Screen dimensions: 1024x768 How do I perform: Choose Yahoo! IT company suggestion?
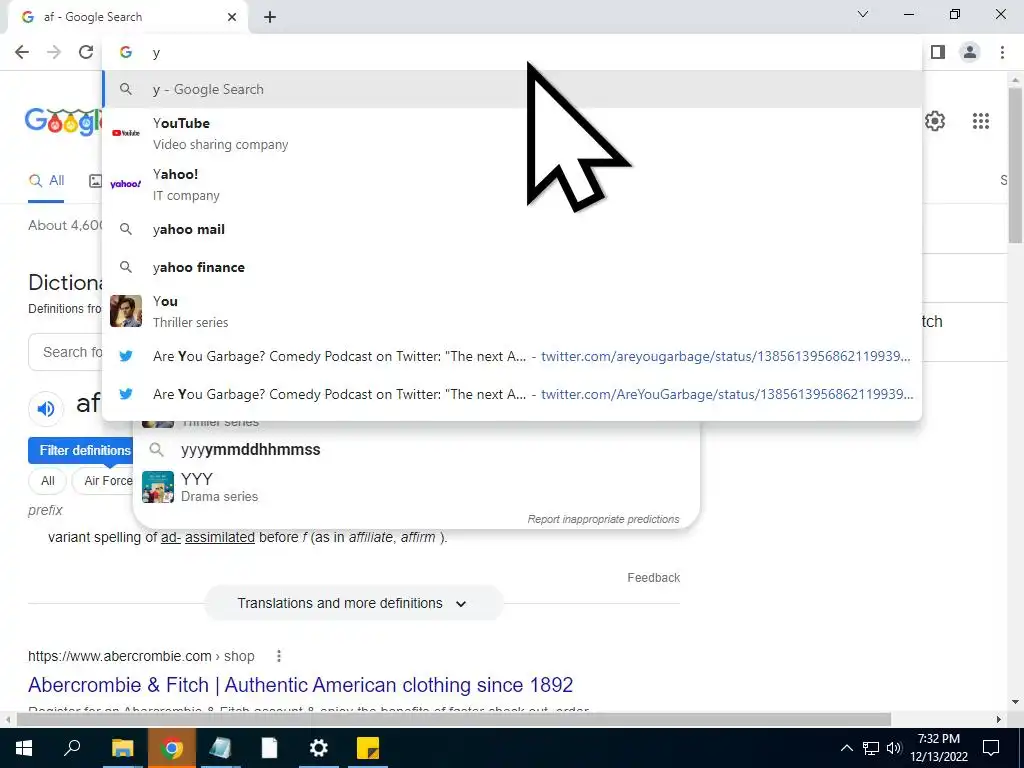(512, 184)
